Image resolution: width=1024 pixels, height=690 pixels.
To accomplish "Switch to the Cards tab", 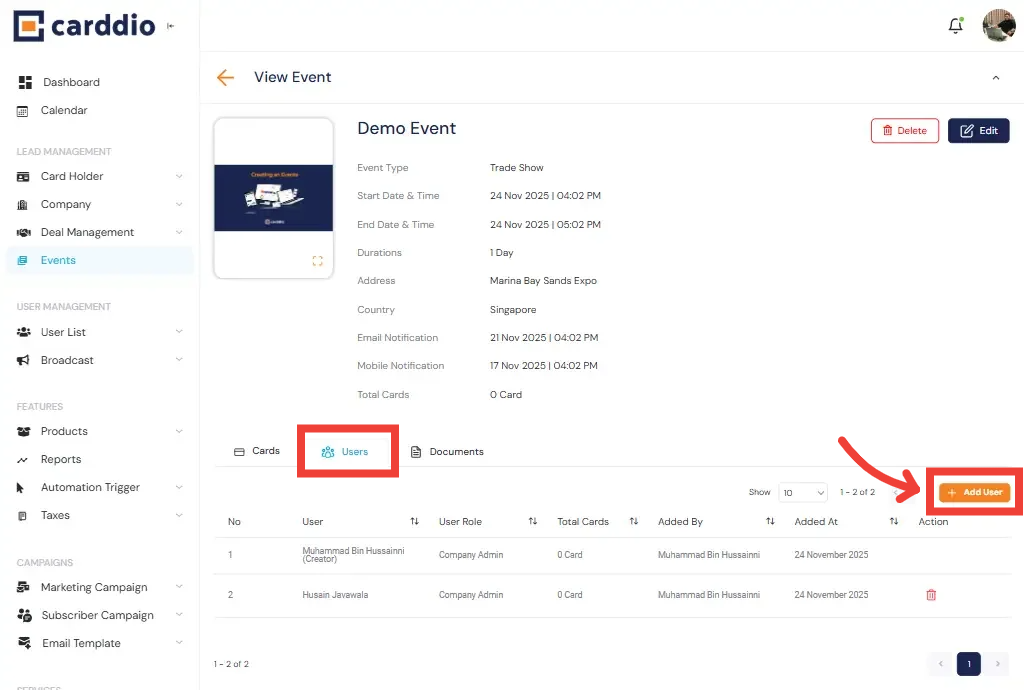I will pyautogui.click(x=256, y=451).
